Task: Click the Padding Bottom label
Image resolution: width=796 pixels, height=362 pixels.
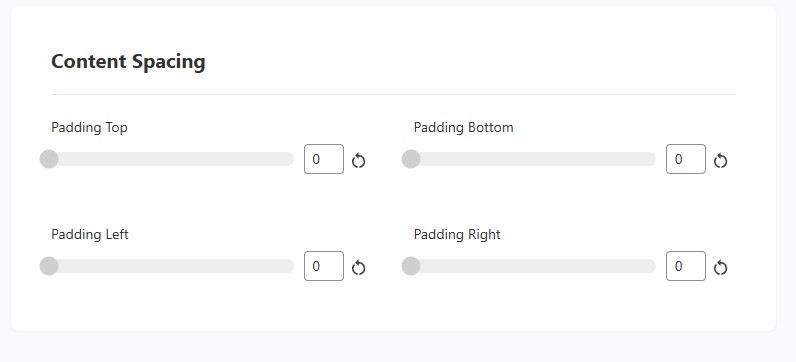Action: pyautogui.click(x=463, y=127)
